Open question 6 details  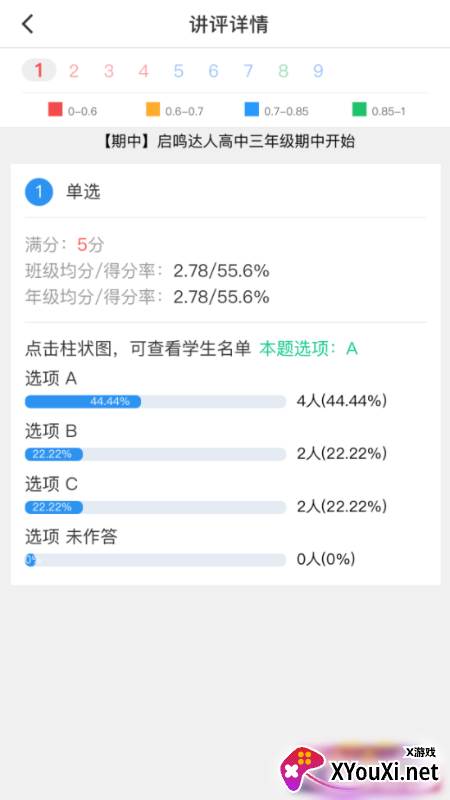(x=213, y=70)
